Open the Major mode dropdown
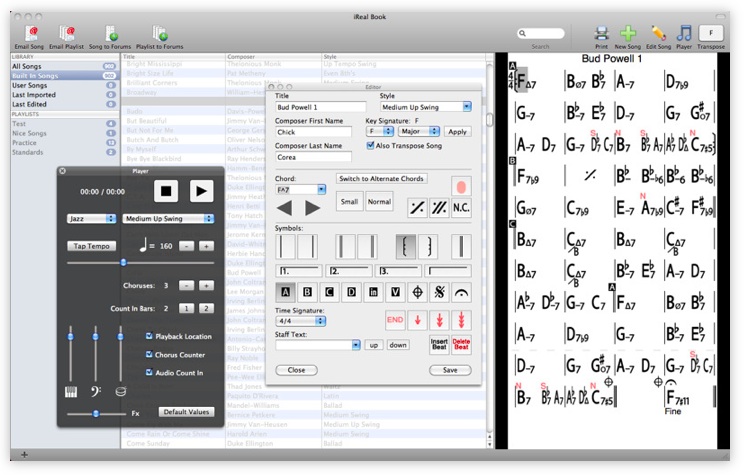Viewport: 744px width, 475px height. point(418,131)
